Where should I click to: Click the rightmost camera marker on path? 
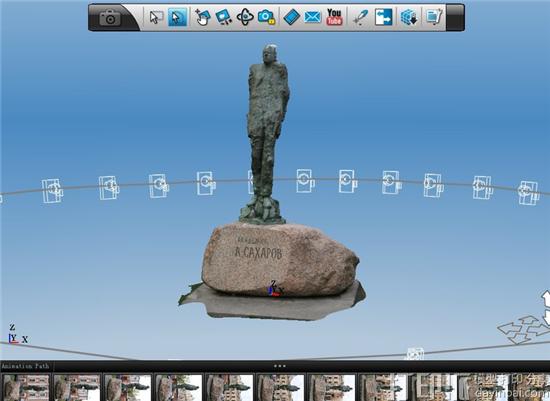pos(529,193)
